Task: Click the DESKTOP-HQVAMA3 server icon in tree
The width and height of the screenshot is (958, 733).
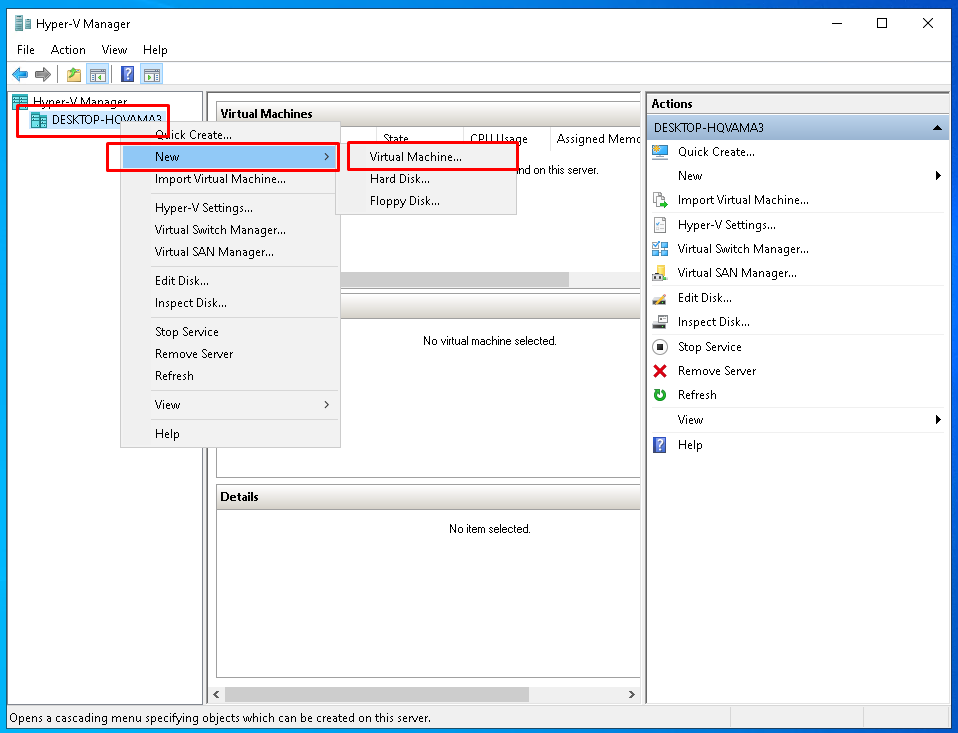Action: click(x=39, y=120)
